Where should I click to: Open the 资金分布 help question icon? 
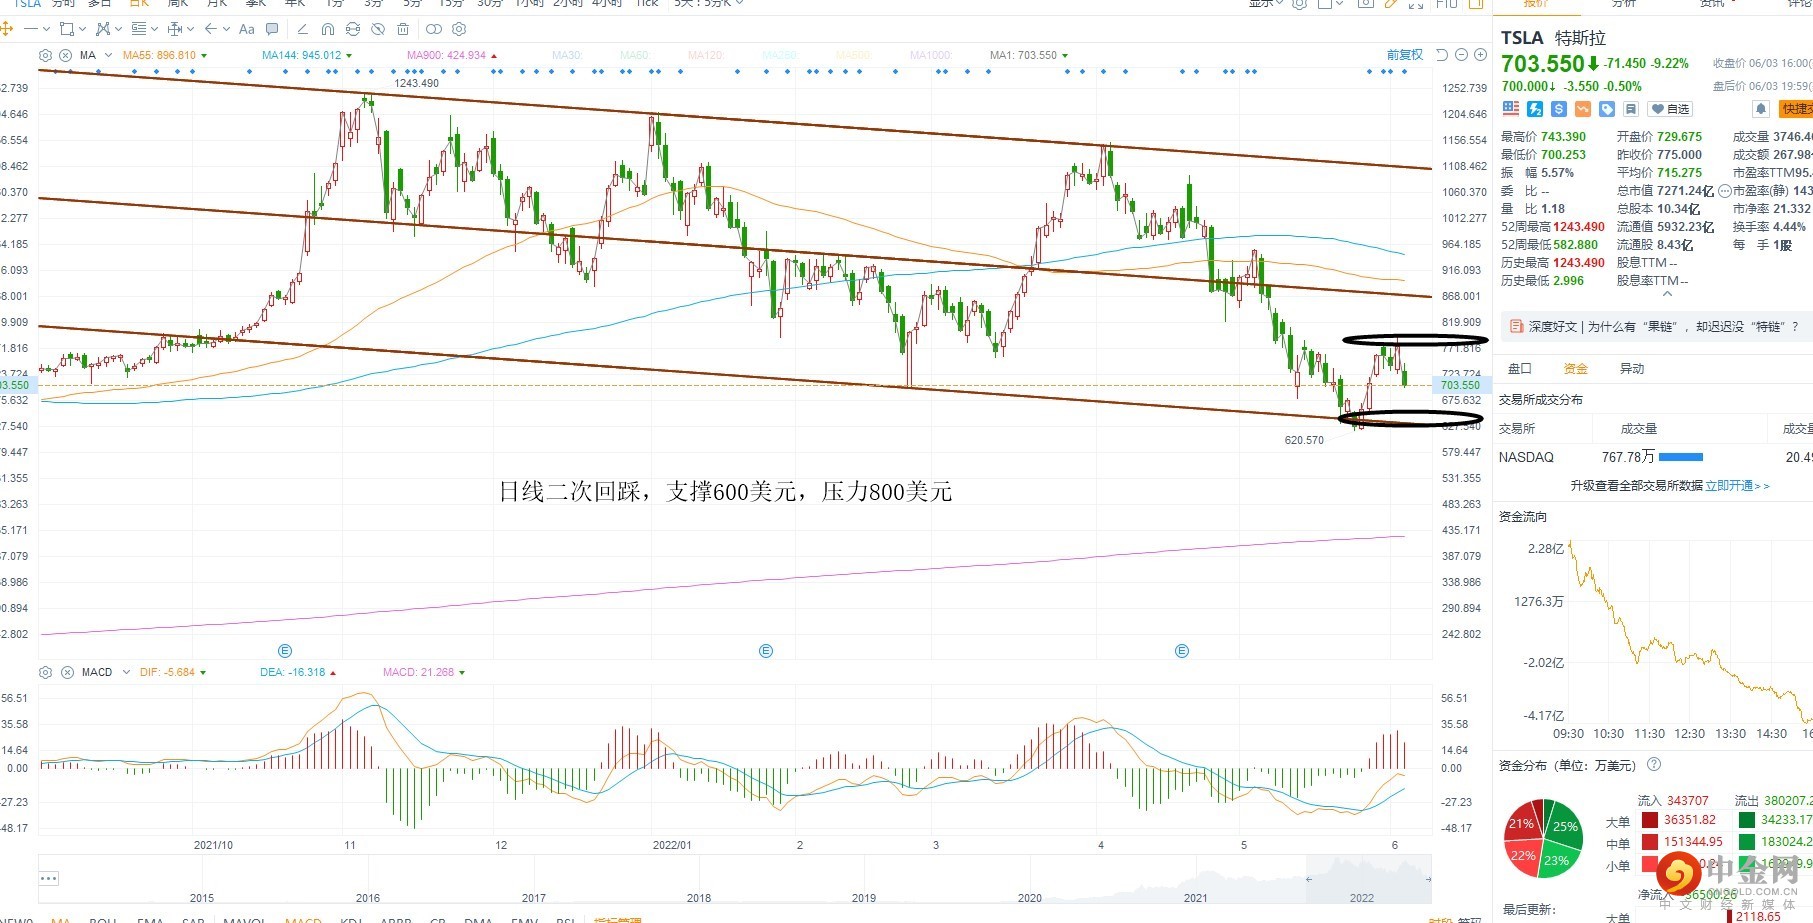[1654, 765]
